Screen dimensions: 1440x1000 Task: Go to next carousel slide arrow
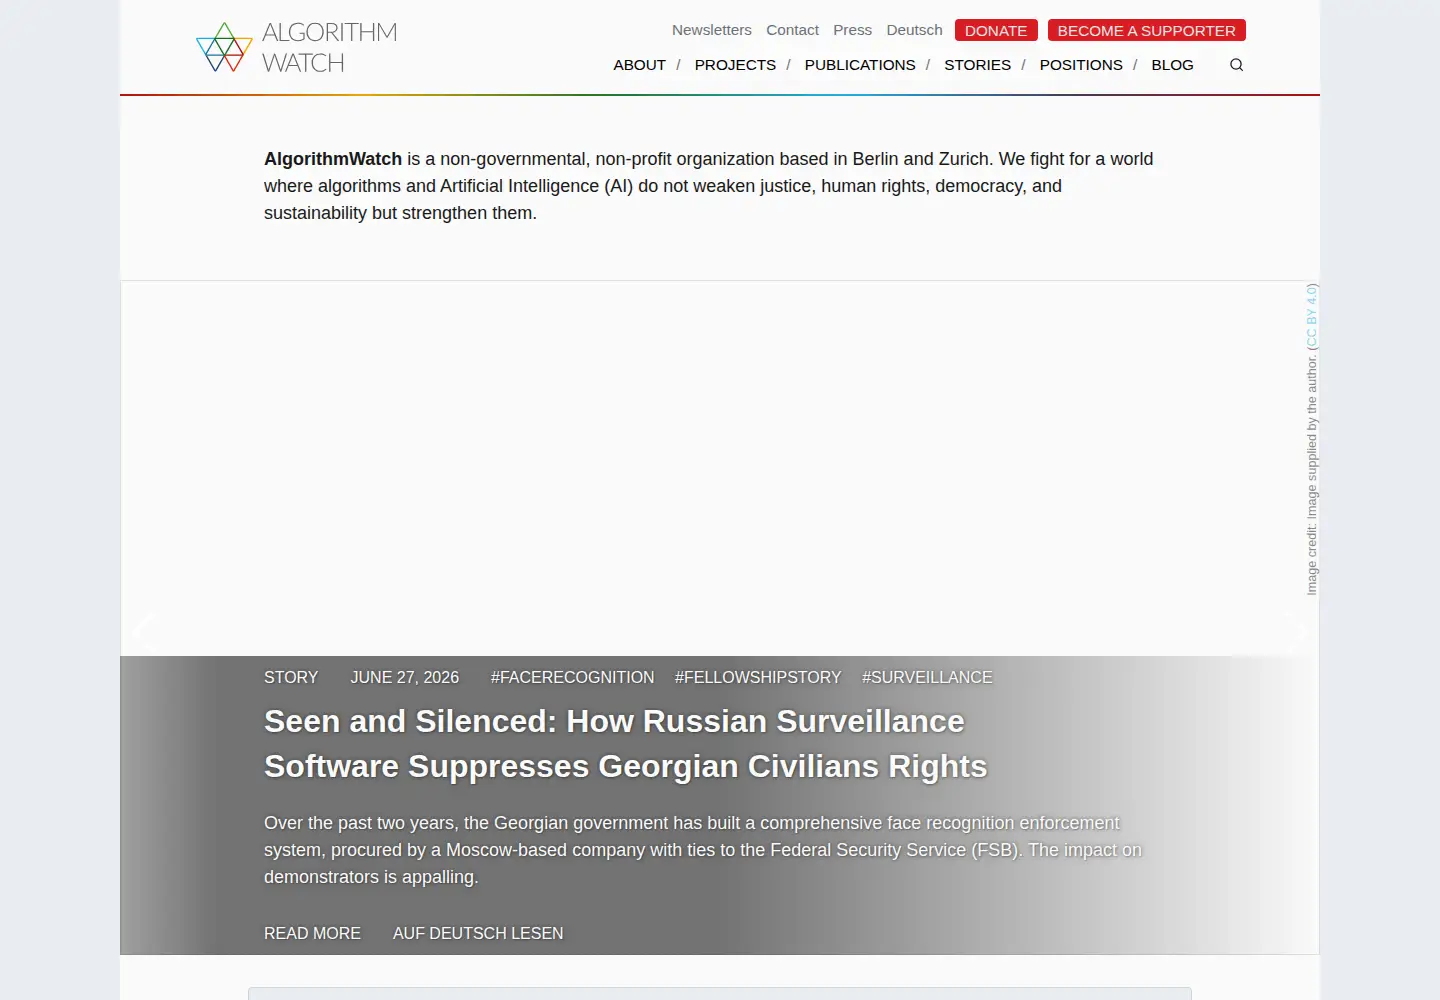[1296, 630]
